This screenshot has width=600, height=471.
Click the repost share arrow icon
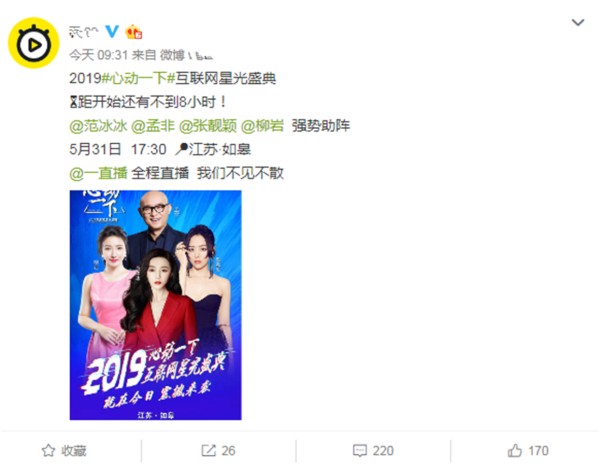(208, 450)
